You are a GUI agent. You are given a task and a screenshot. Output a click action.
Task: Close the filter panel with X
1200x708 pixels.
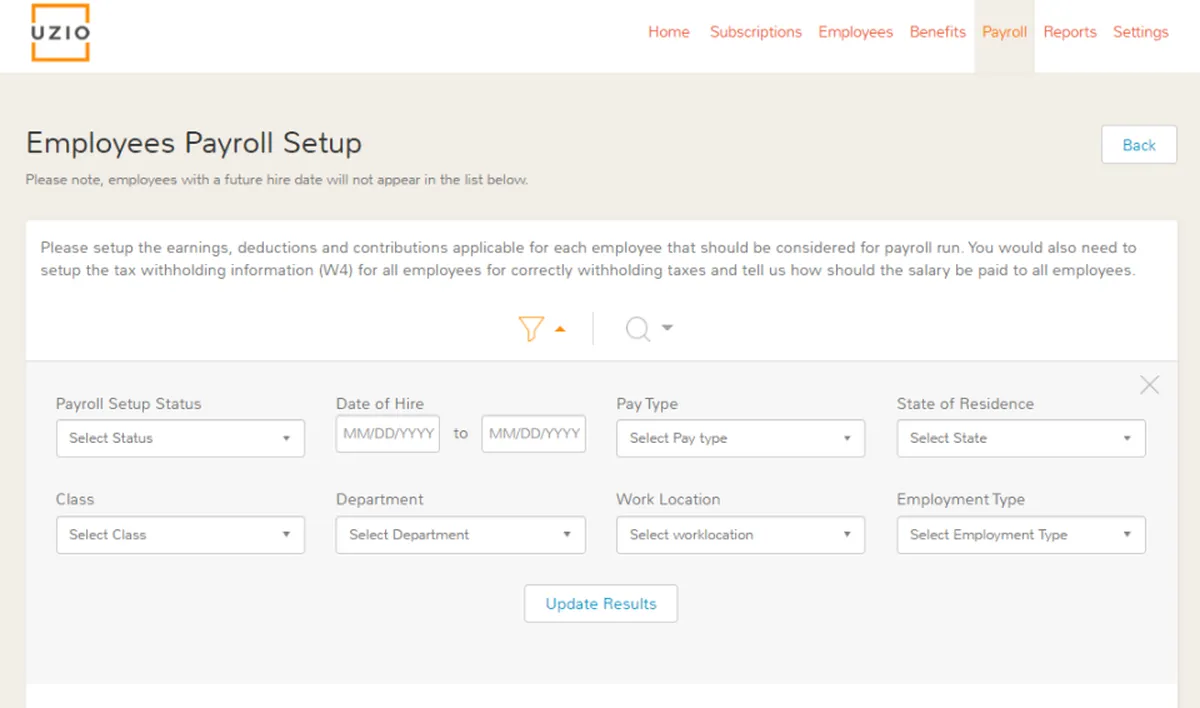coord(1150,385)
